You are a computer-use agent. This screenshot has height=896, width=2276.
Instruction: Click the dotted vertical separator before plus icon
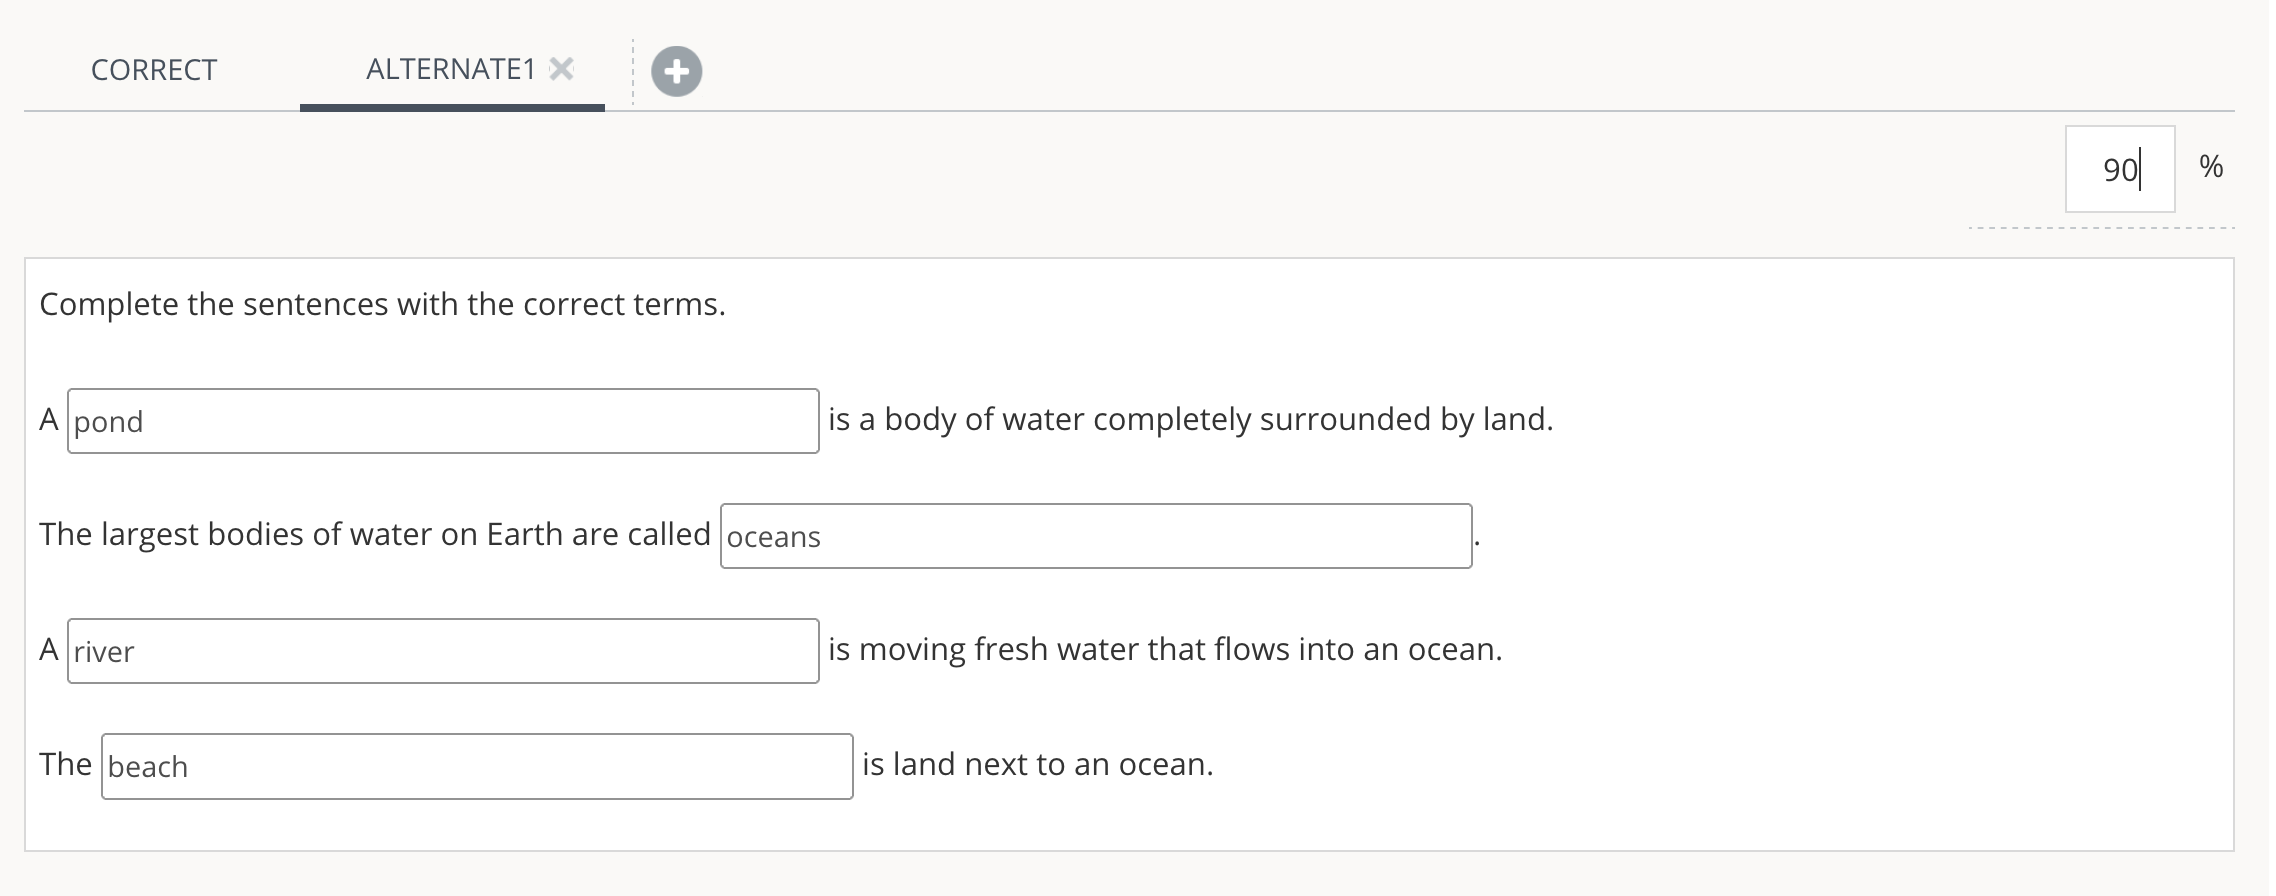[633, 71]
